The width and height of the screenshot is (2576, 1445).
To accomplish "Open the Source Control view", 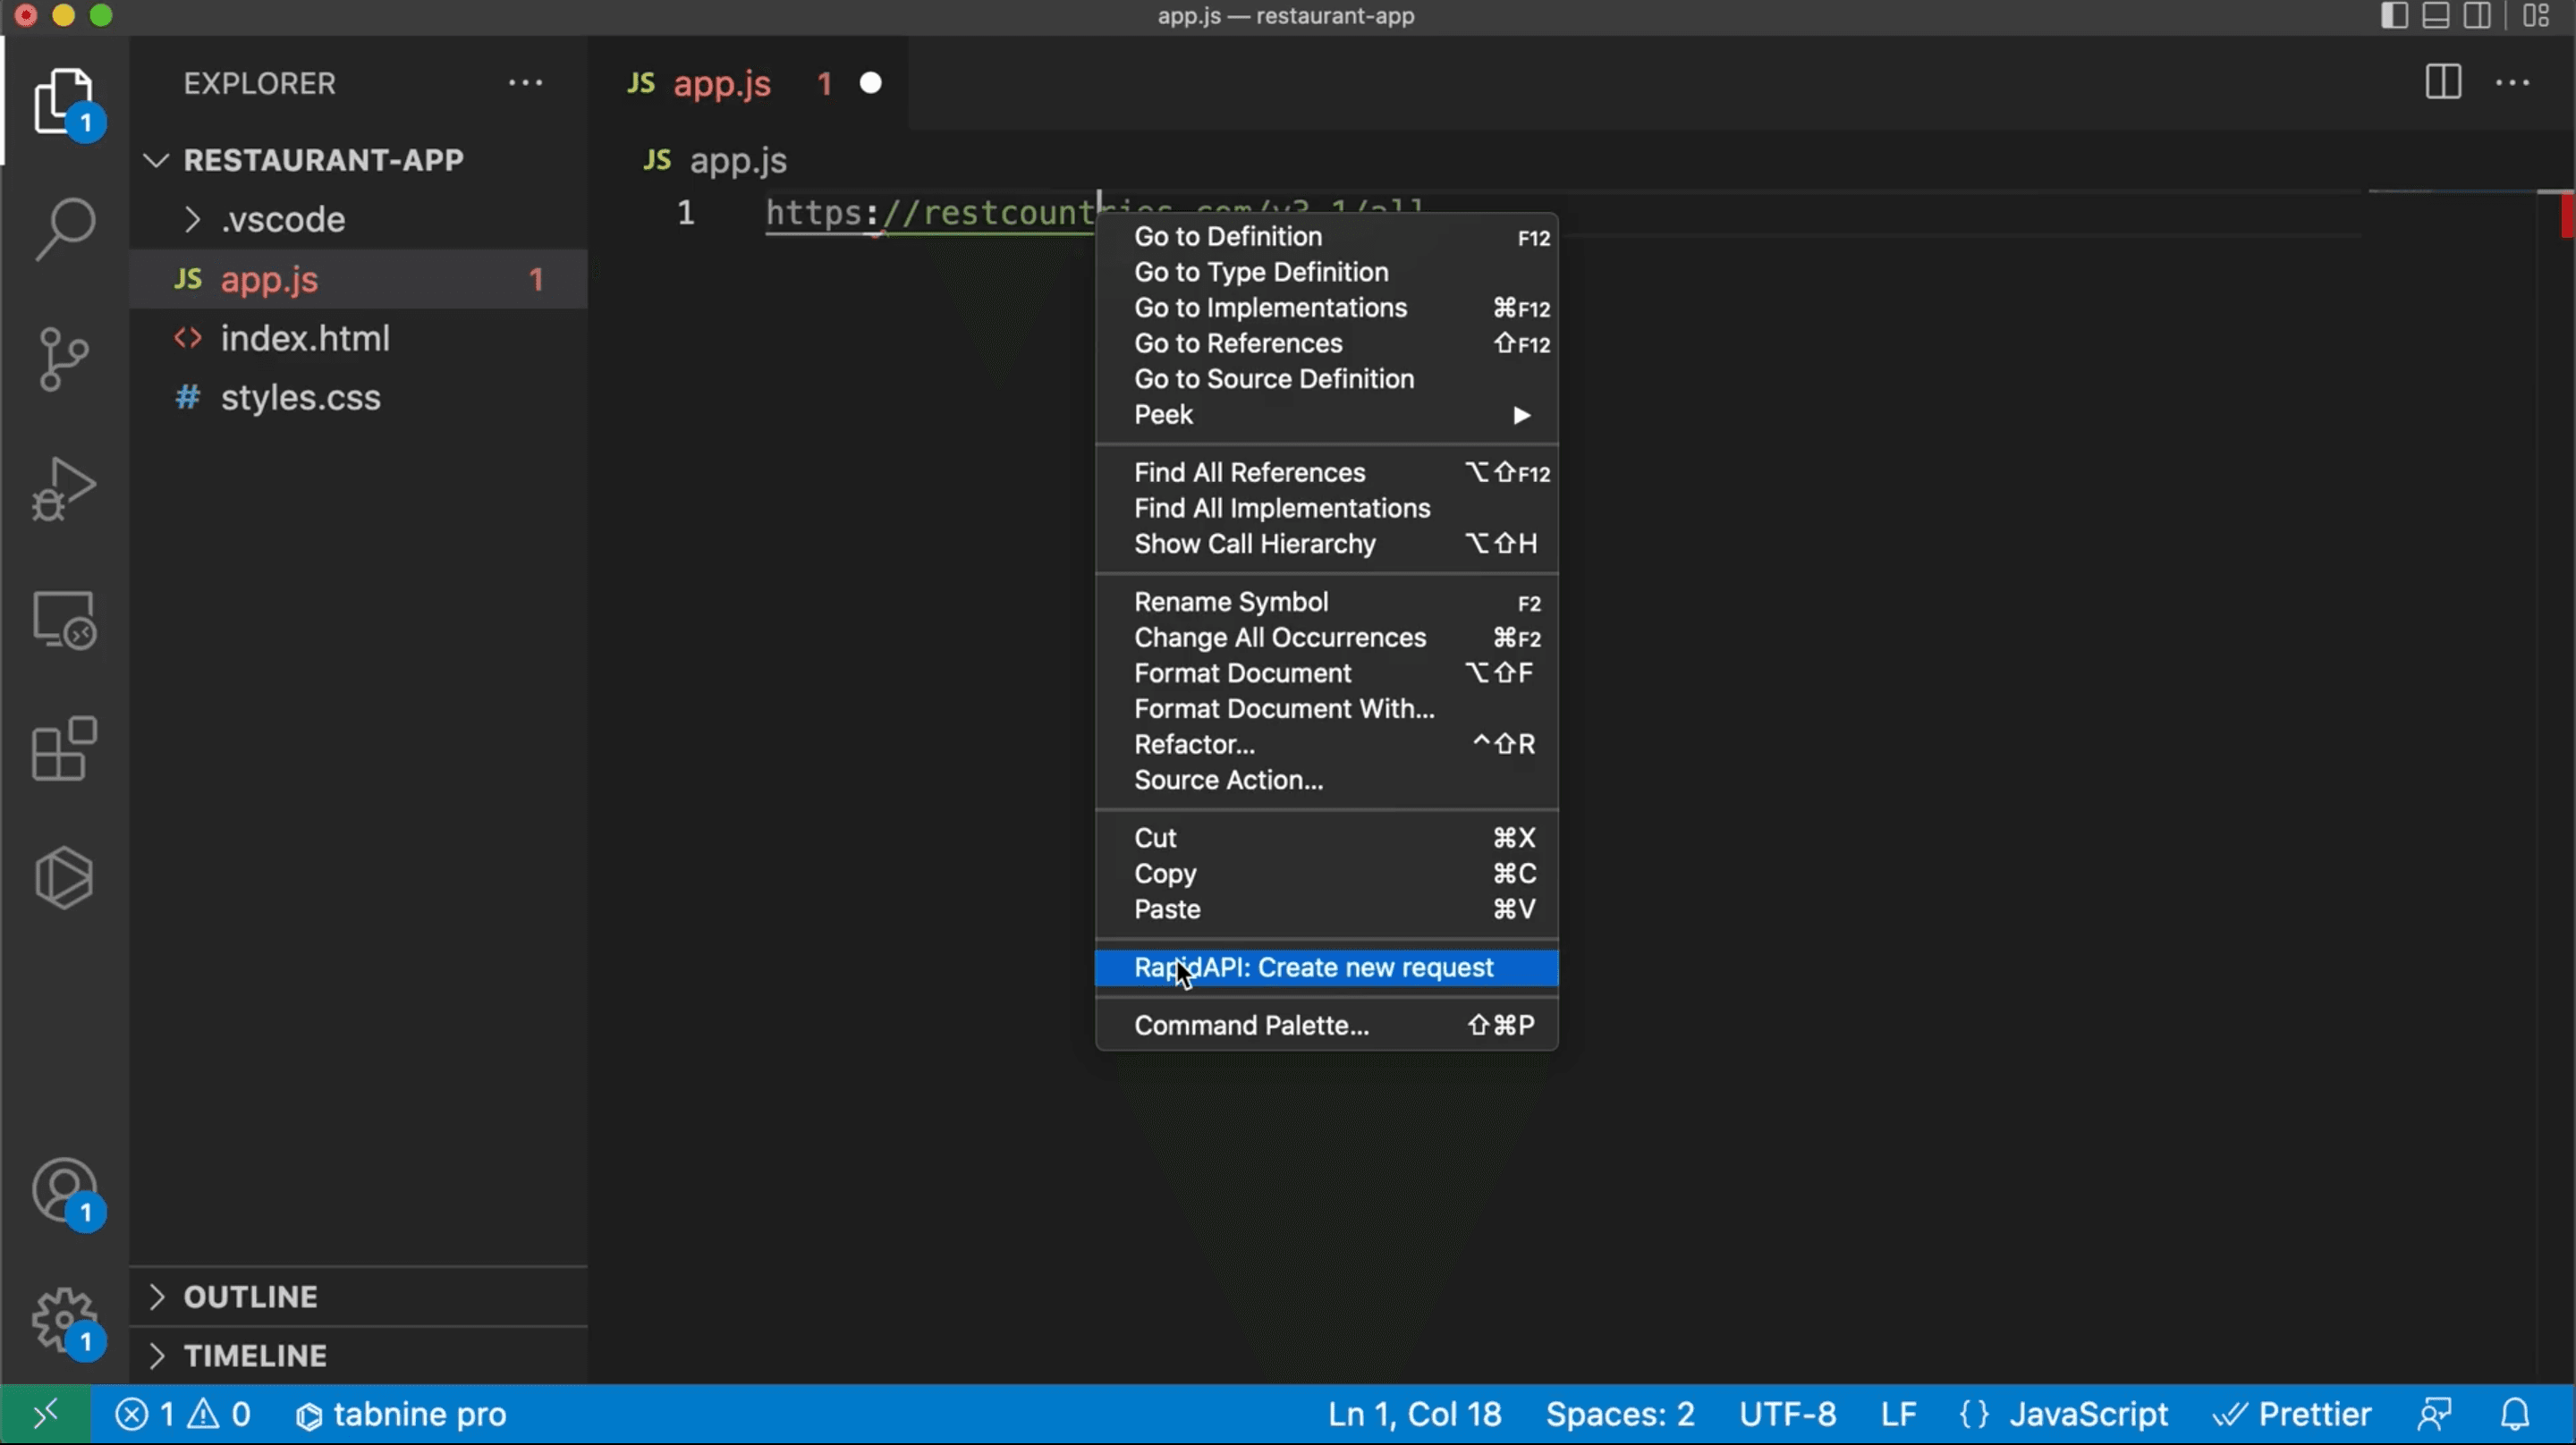I will pyautogui.click(x=64, y=359).
